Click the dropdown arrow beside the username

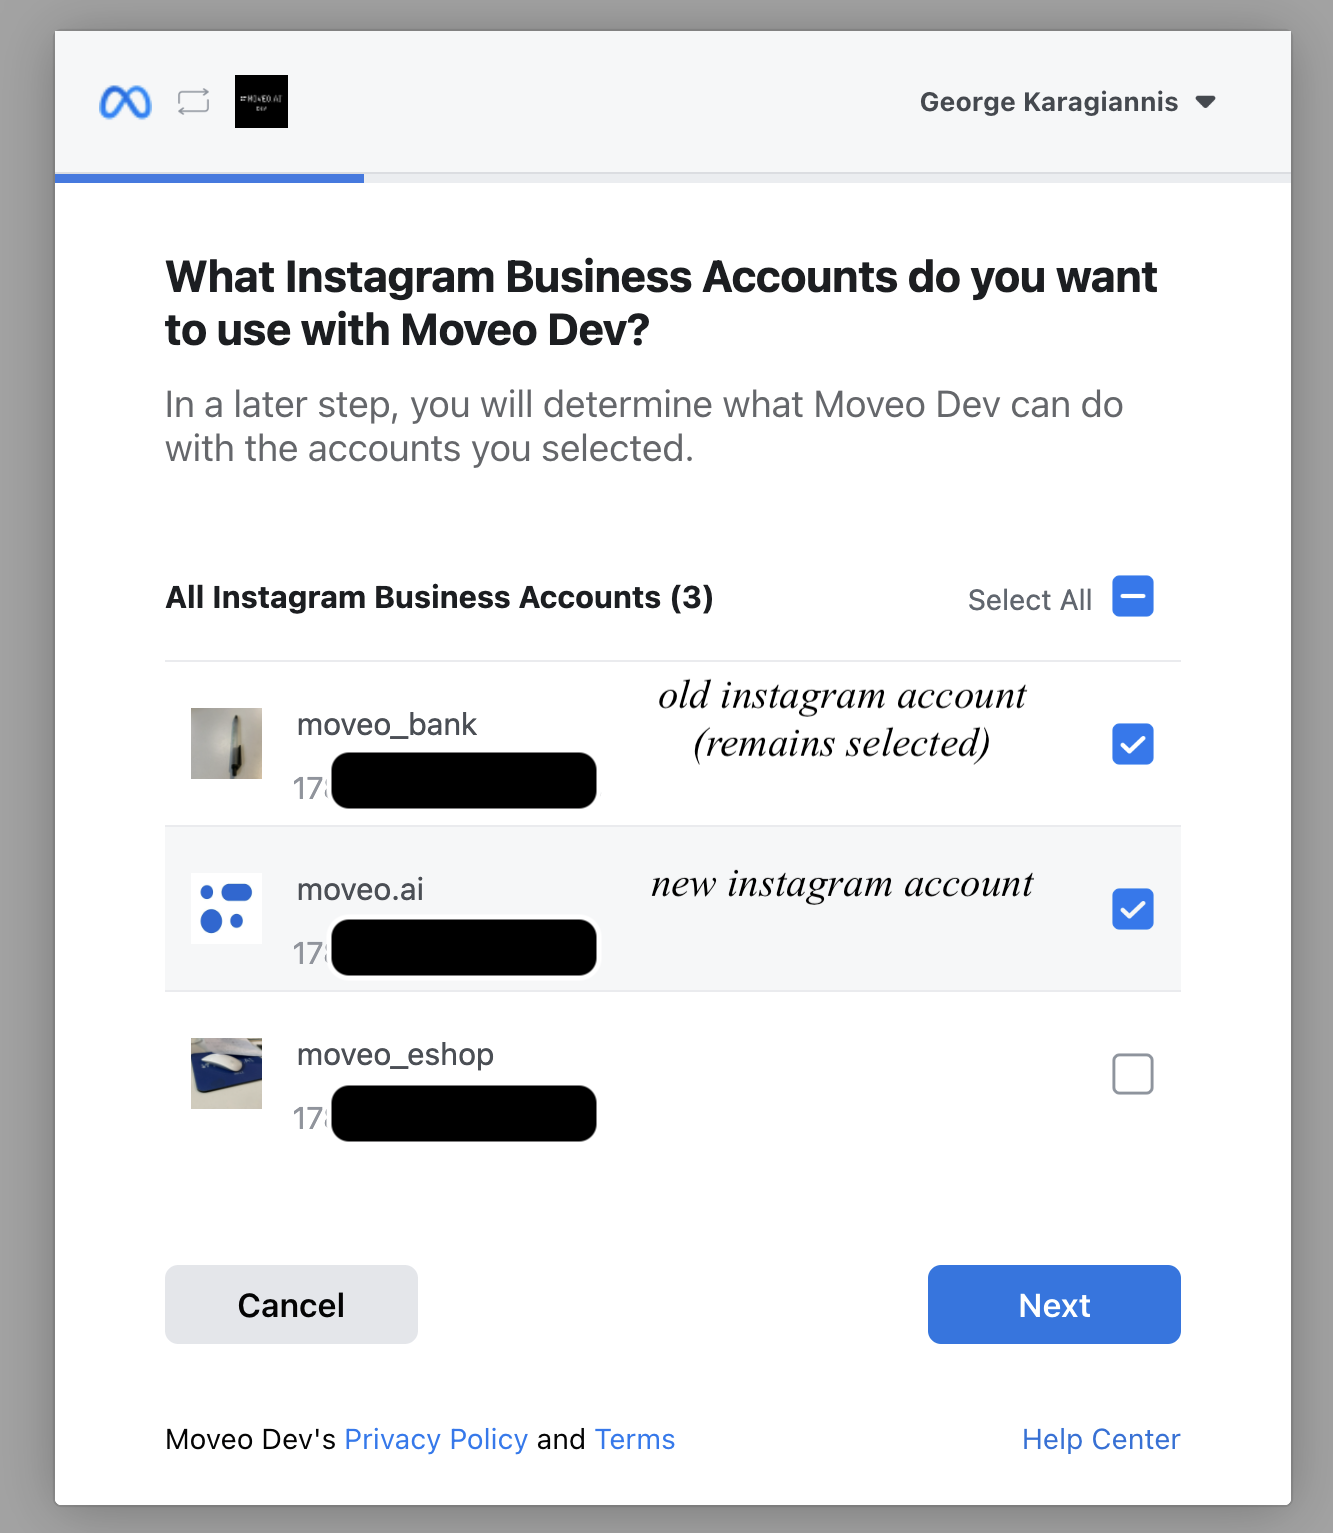pos(1206,102)
